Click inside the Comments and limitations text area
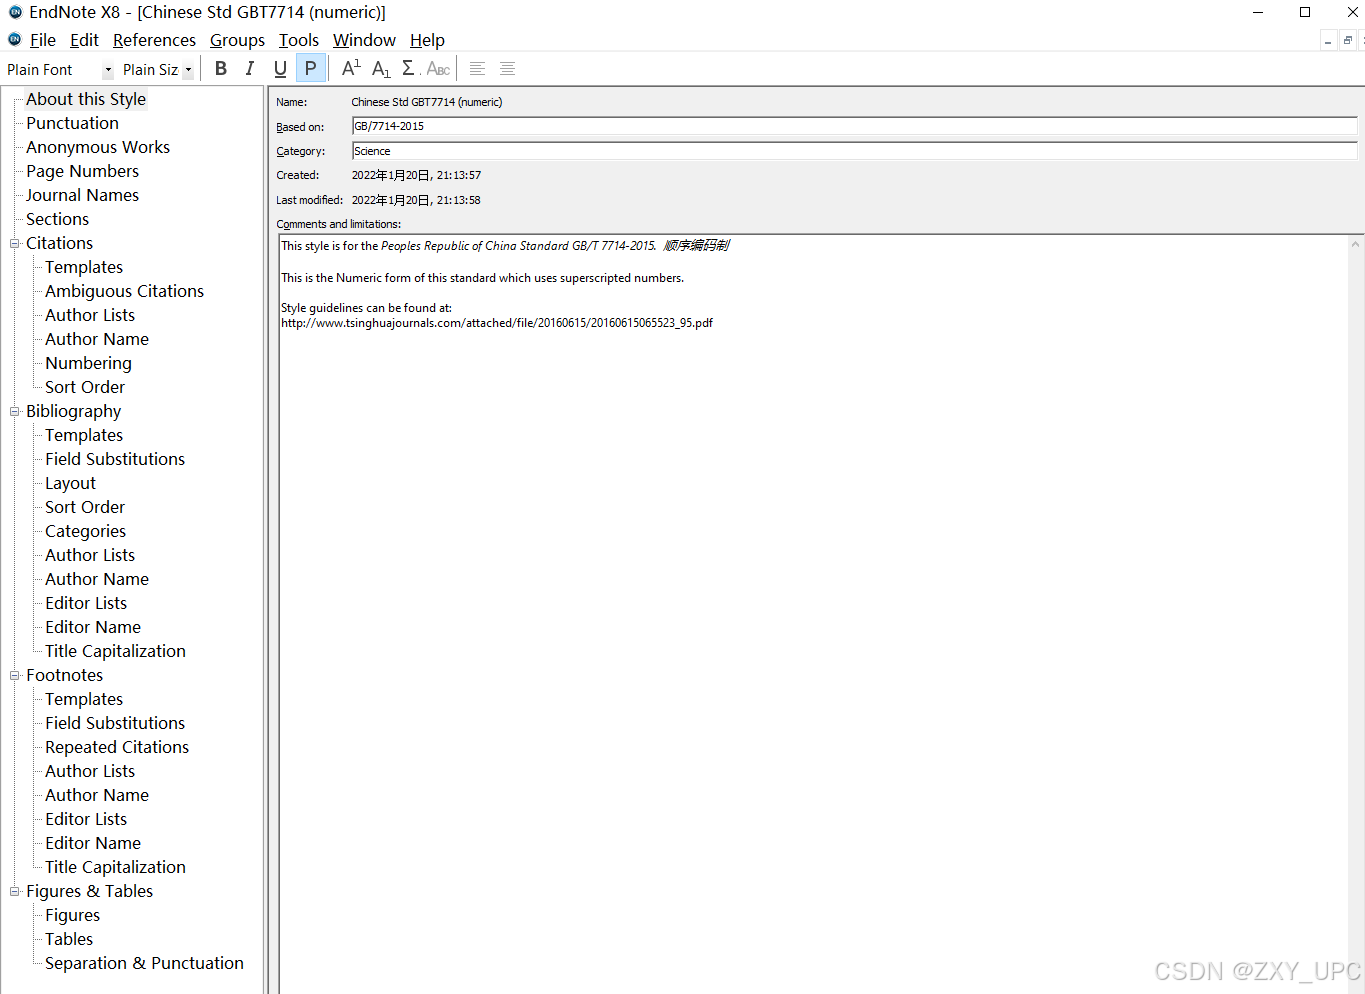 (813, 614)
